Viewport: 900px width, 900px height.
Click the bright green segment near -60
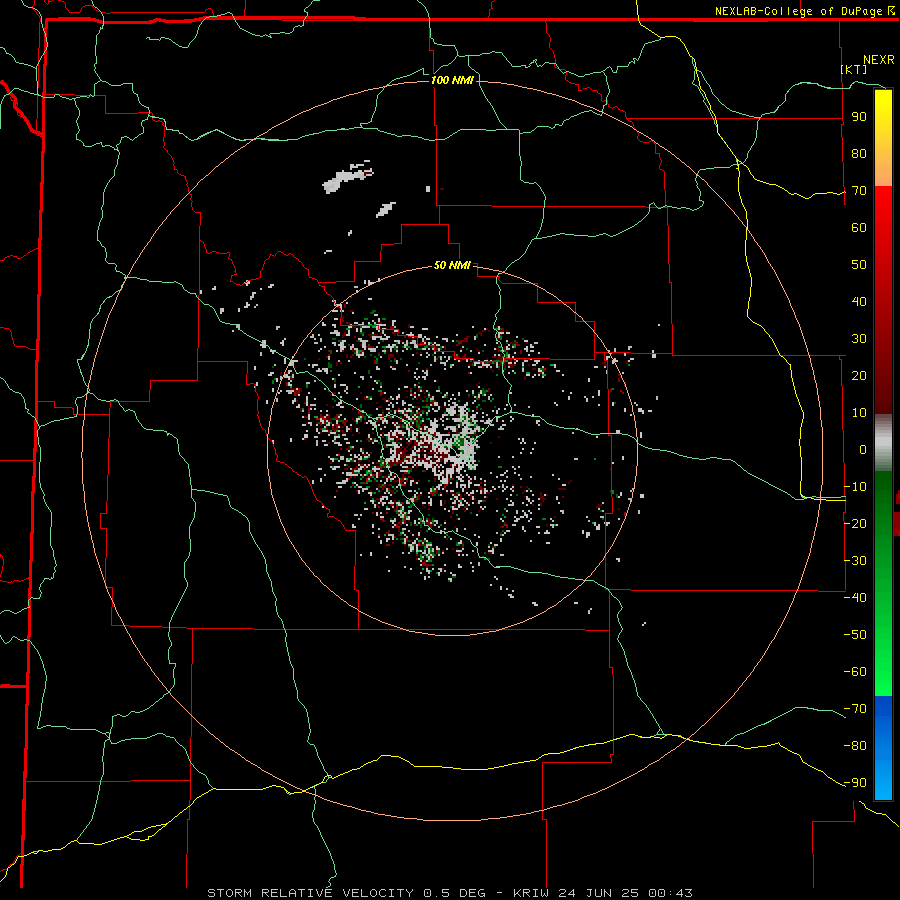click(883, 672)
